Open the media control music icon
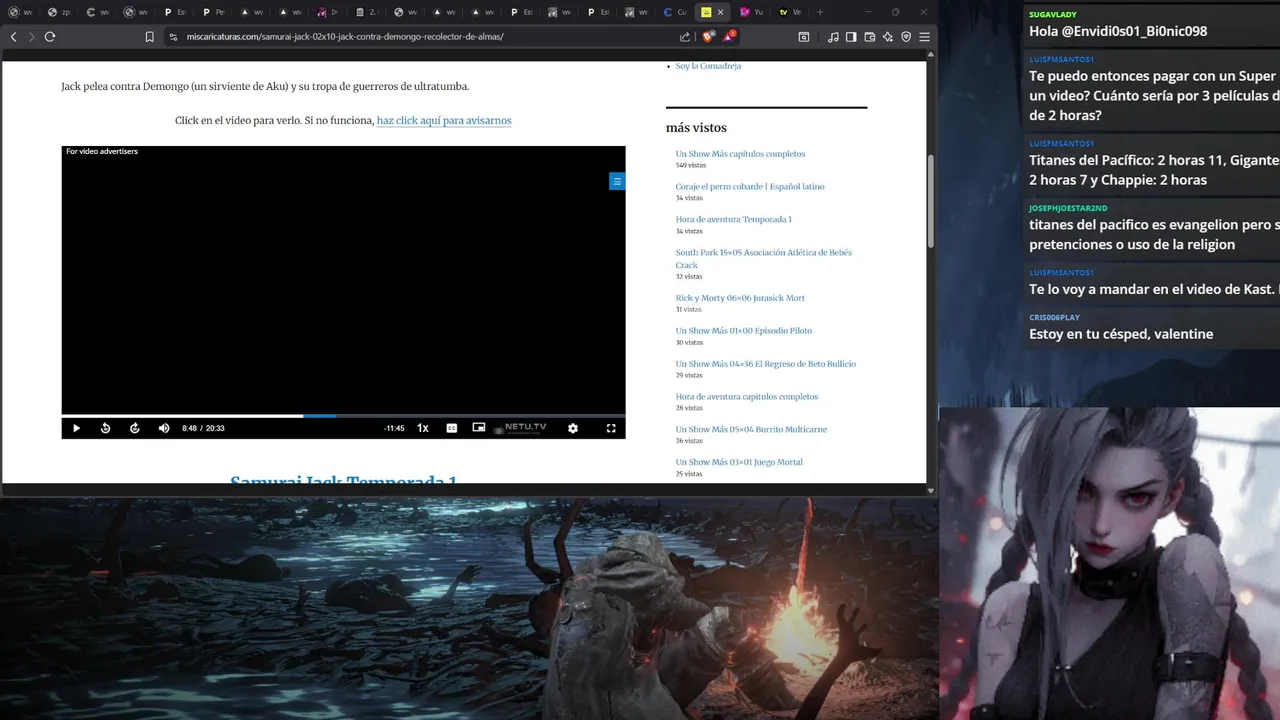The height and width of the screenshot is (720, 1280). 833,37
